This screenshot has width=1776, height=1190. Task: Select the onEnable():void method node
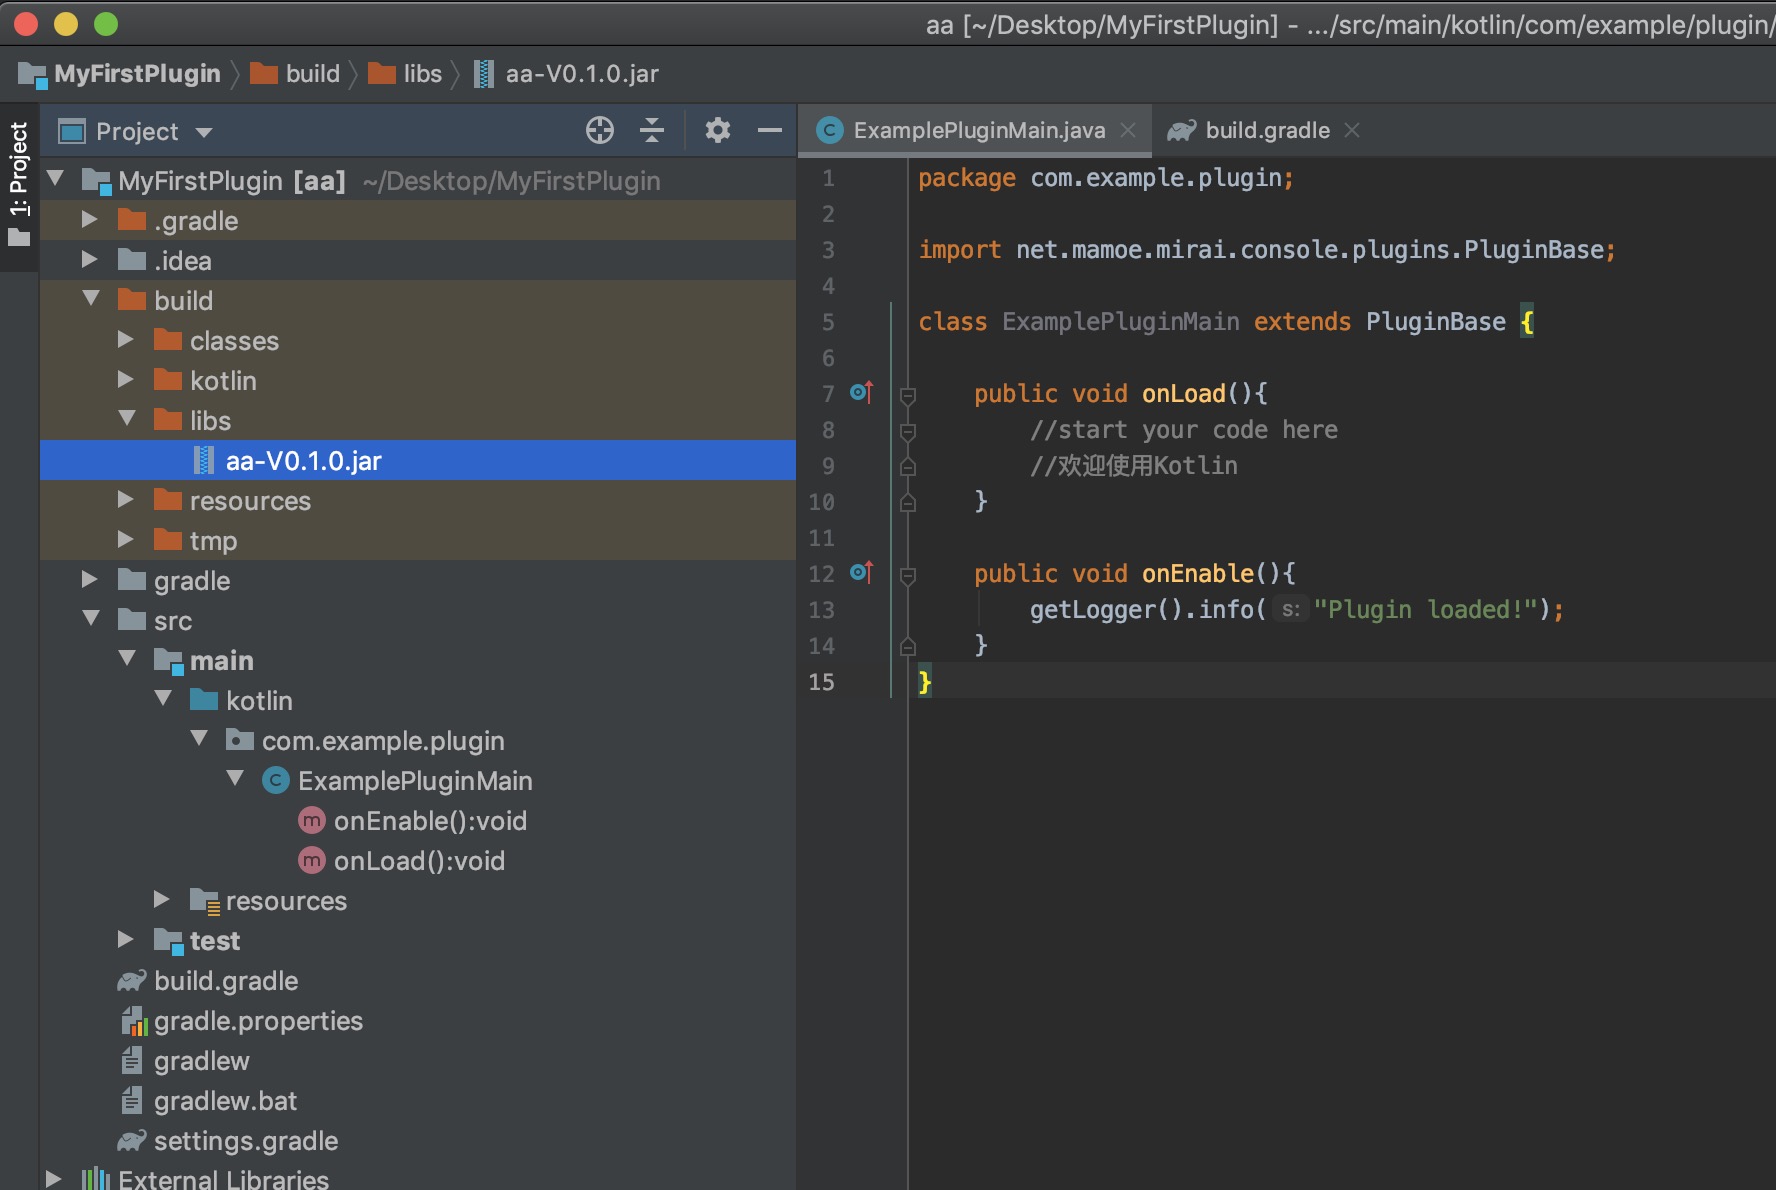429,821
